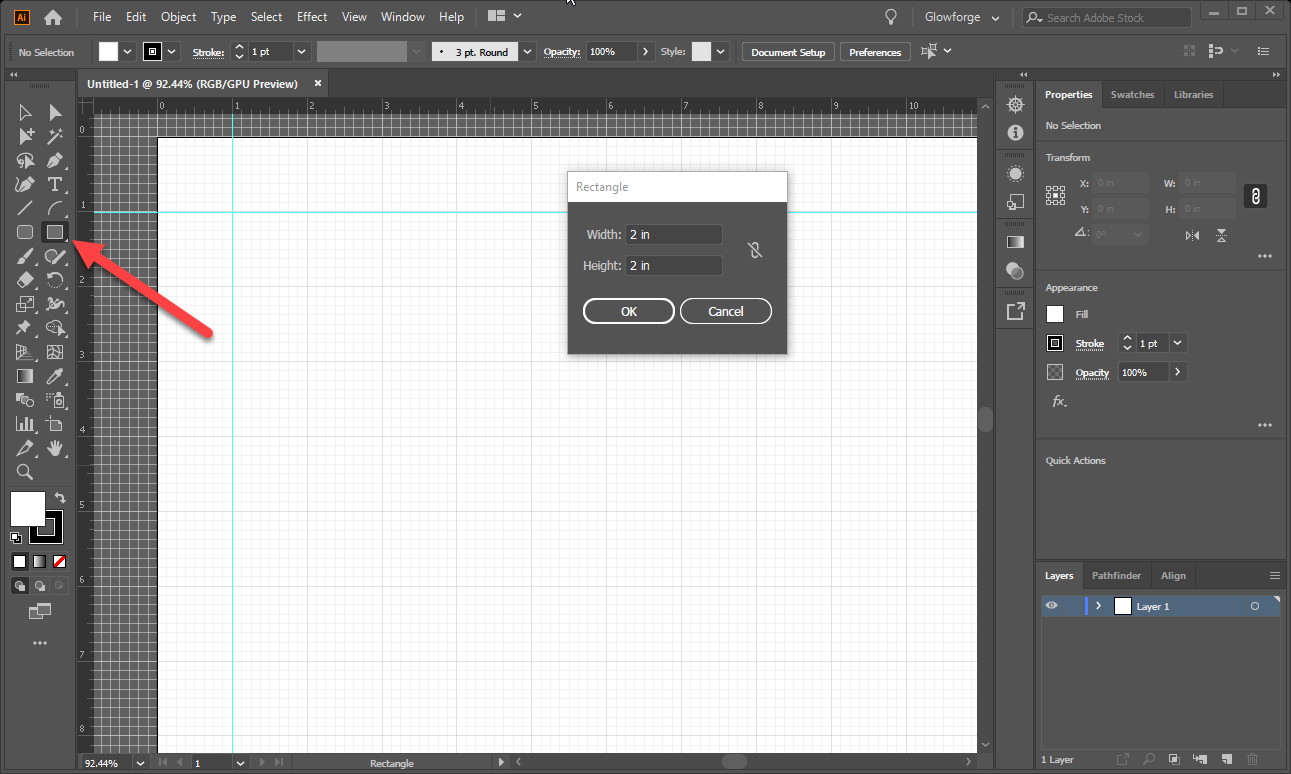Select the Rounded Rectangle tool

(26, 232)
